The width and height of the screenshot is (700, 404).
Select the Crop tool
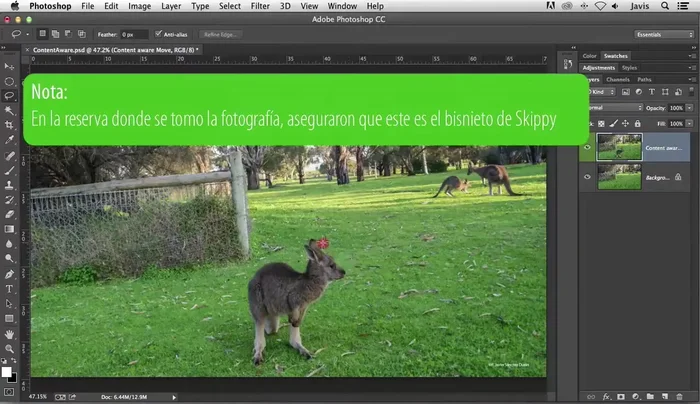click(9, 125)
